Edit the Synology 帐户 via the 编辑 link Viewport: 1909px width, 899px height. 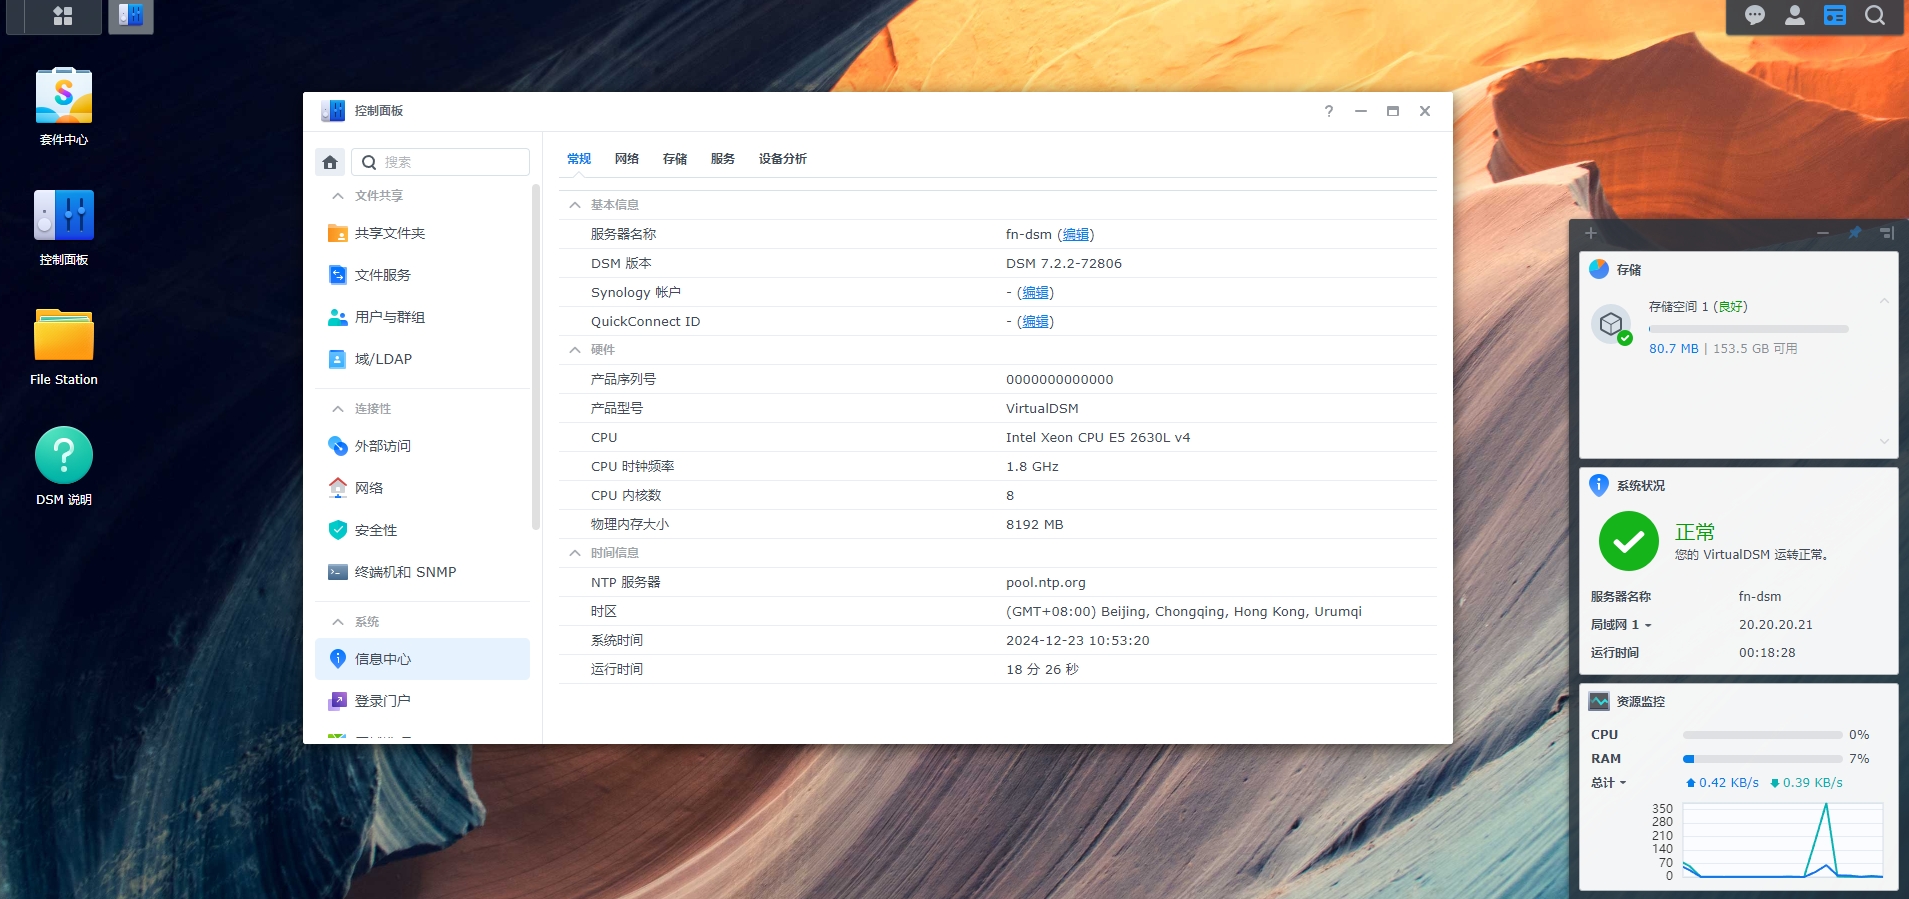tap(1036, 293)
